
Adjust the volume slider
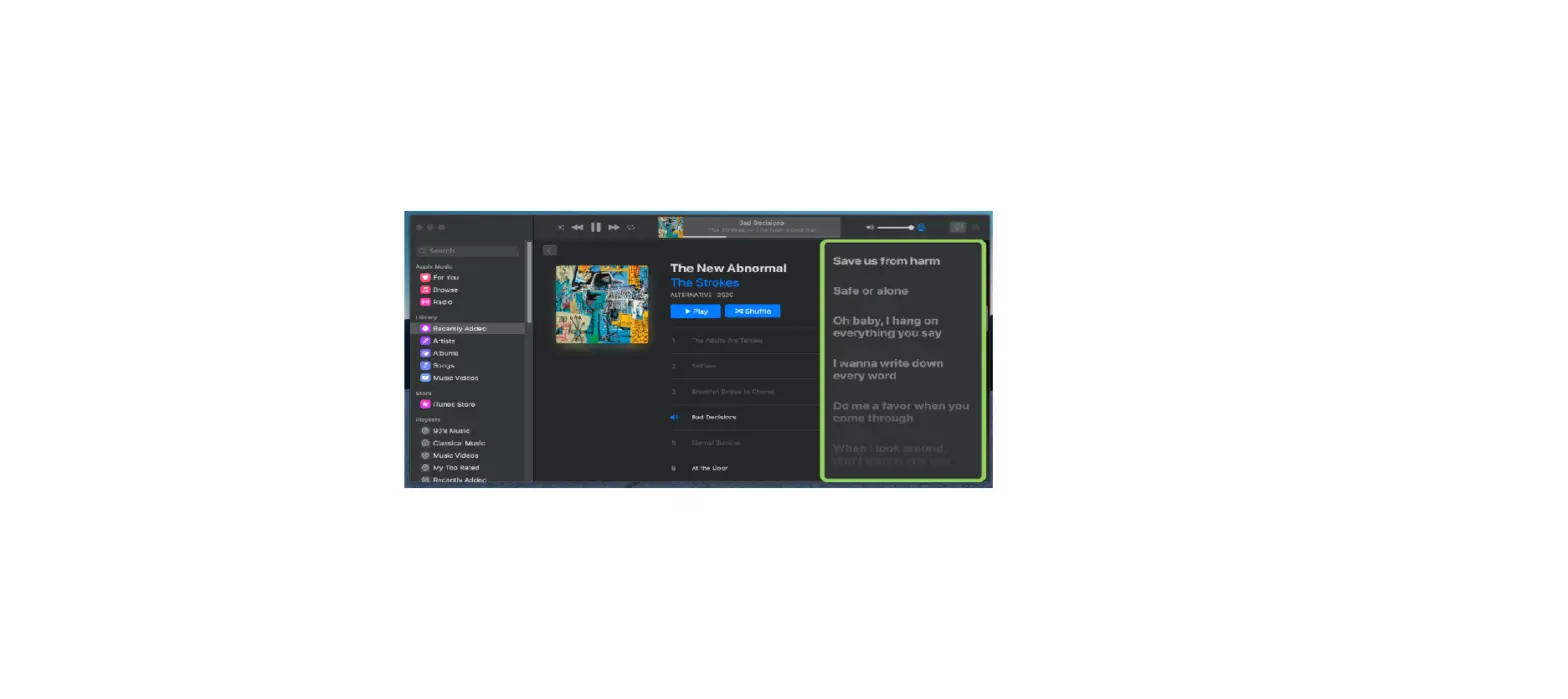895,228
